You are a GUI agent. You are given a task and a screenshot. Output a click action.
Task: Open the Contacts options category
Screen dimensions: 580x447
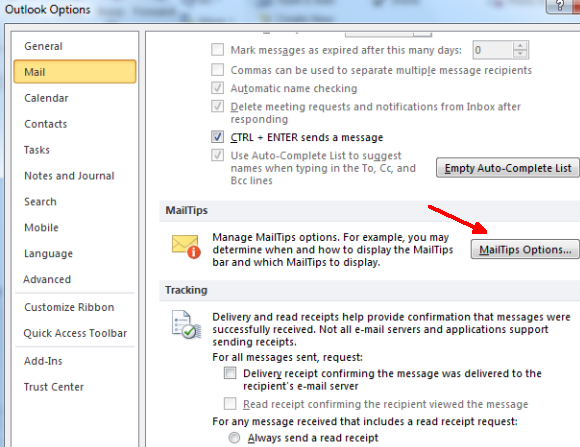(x=45, y=124)
